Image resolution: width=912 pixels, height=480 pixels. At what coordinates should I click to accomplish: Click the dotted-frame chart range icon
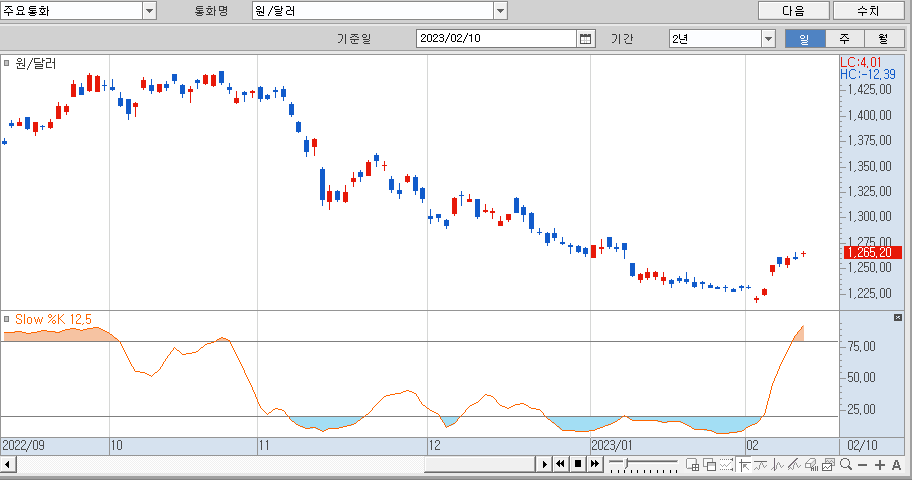726,464
